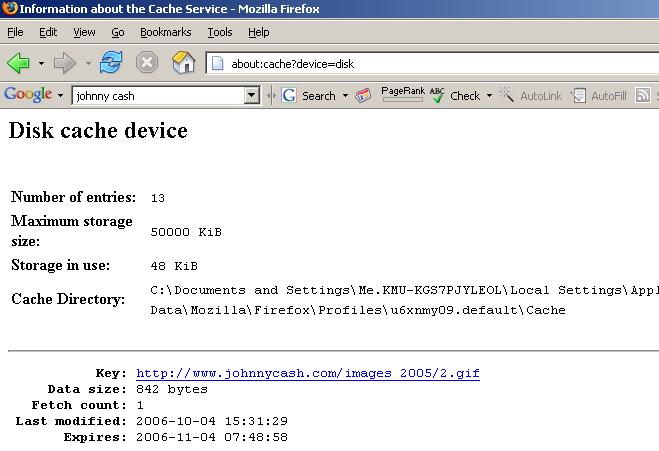
Task: Open the Forward history dropdown arrow
Action: [88, 64]
